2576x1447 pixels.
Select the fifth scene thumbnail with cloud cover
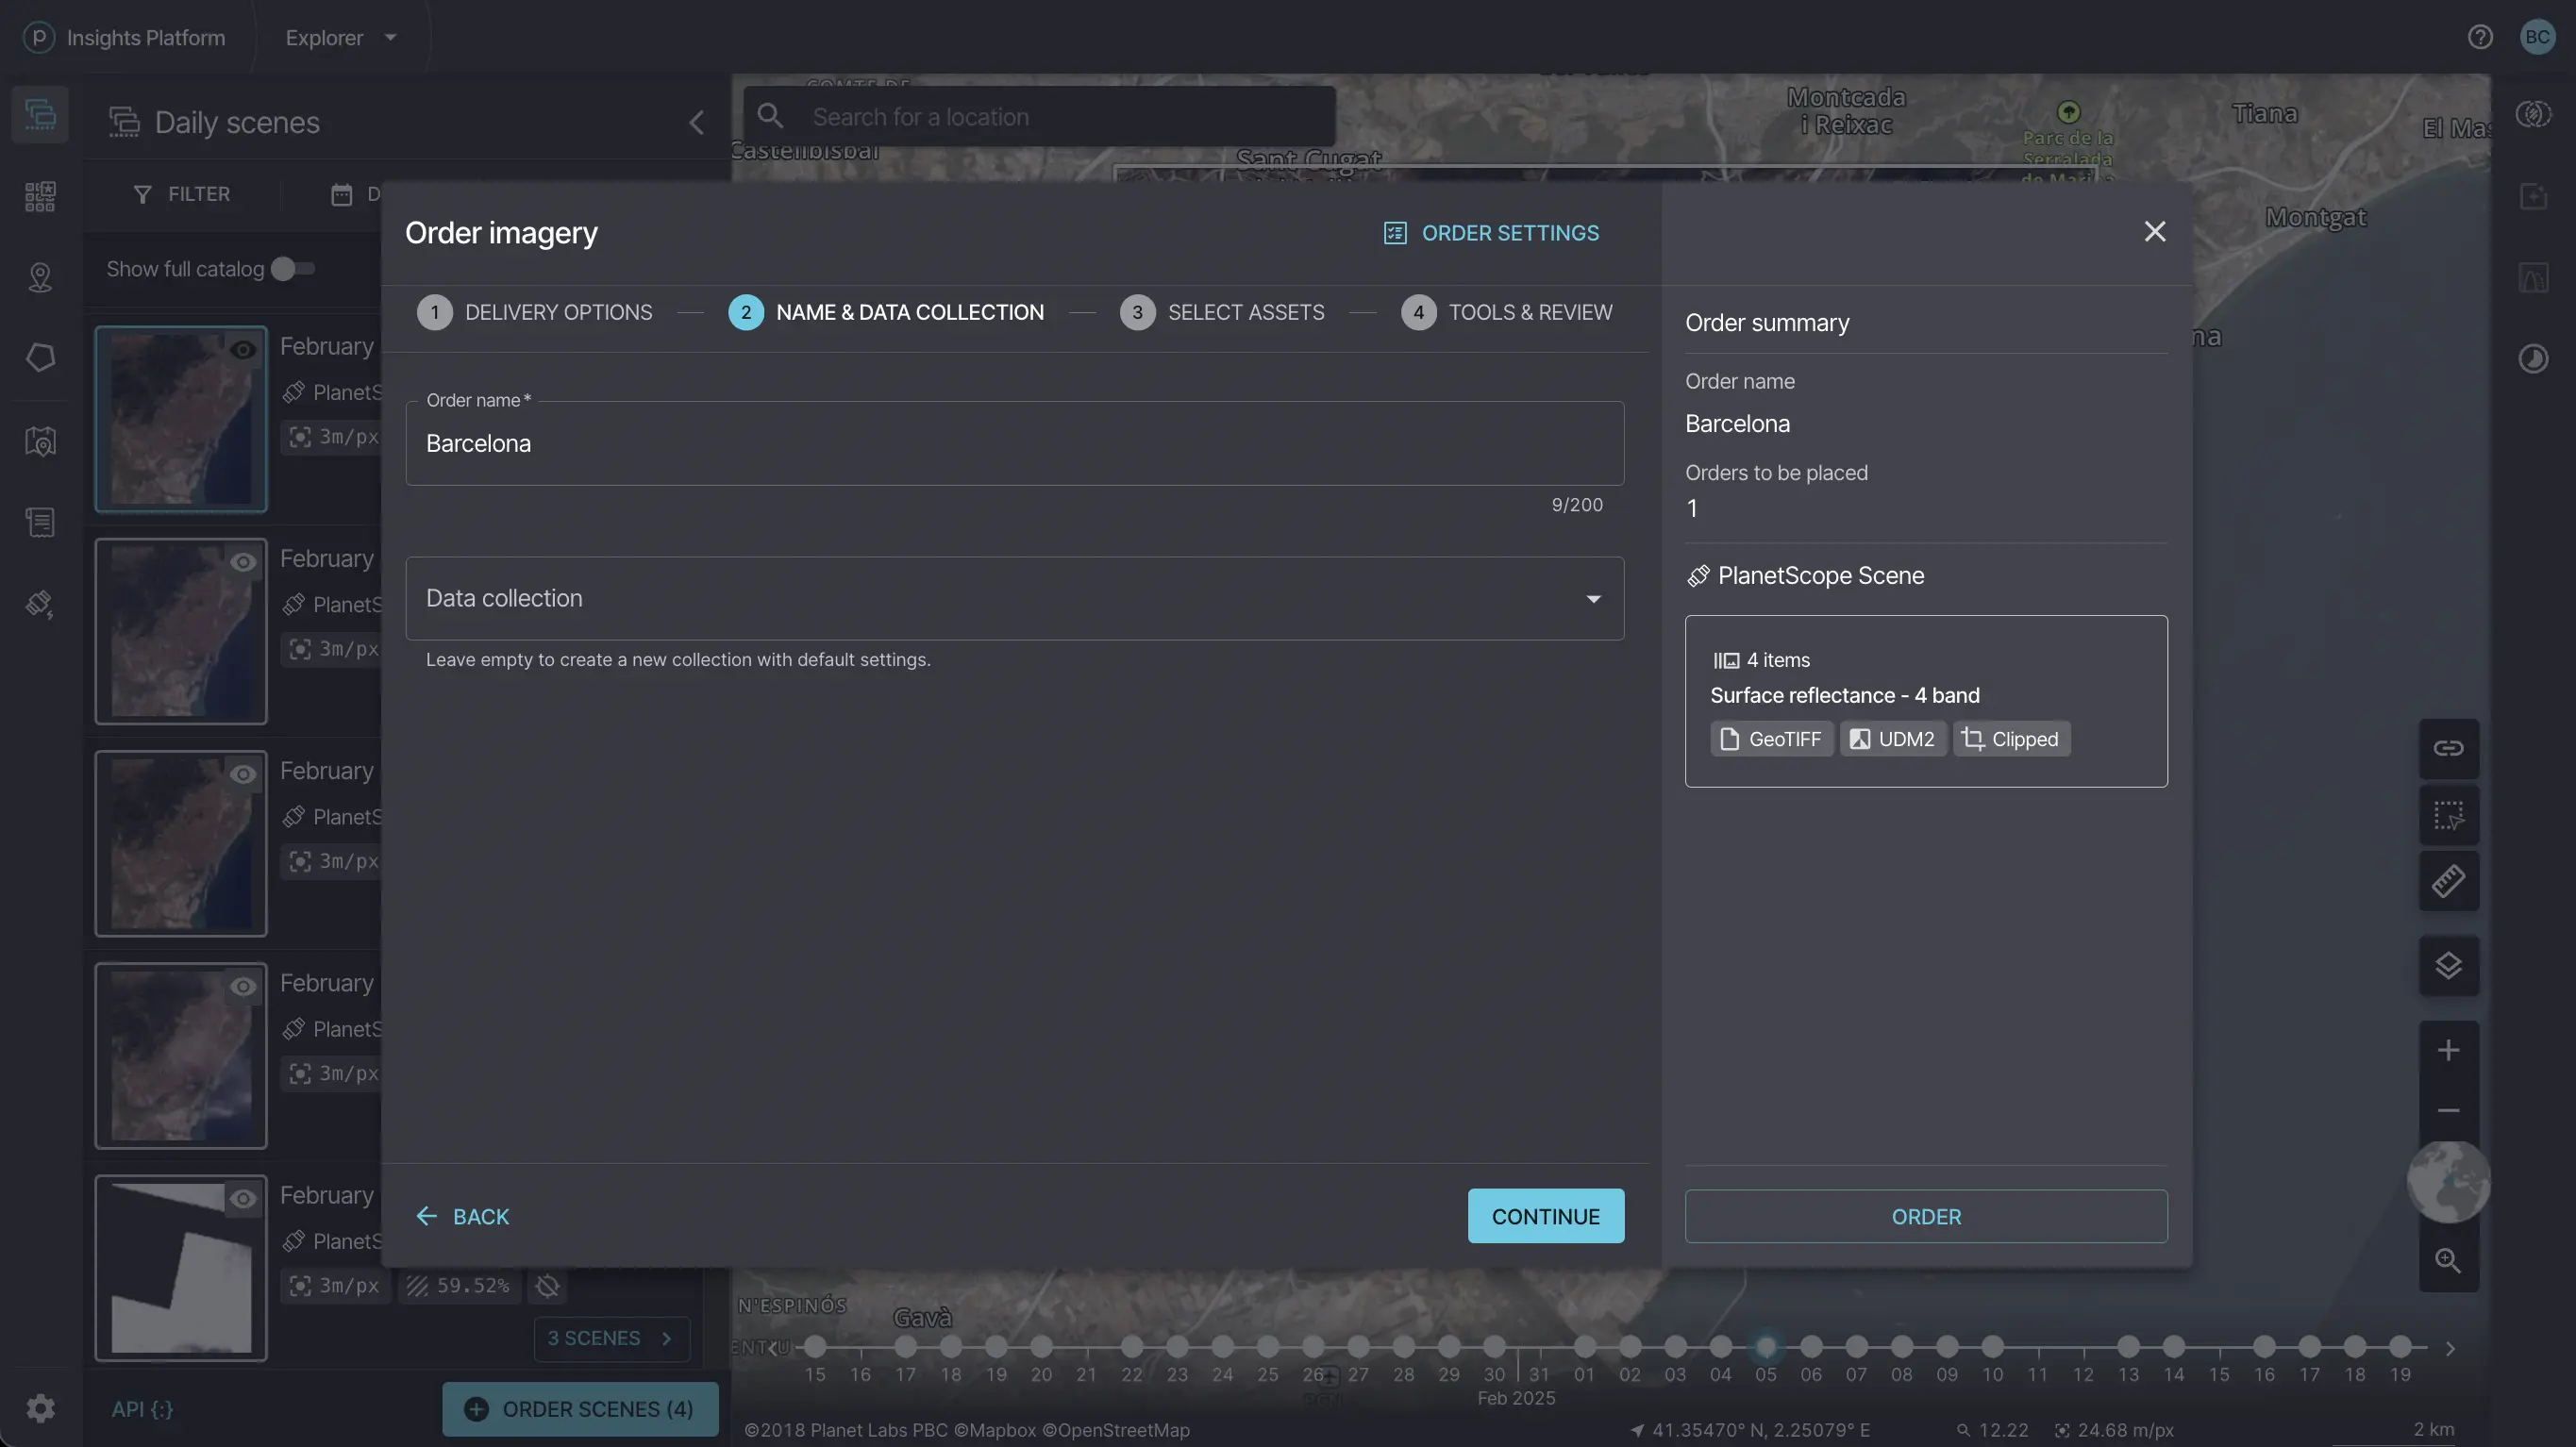pos(181,1268)
